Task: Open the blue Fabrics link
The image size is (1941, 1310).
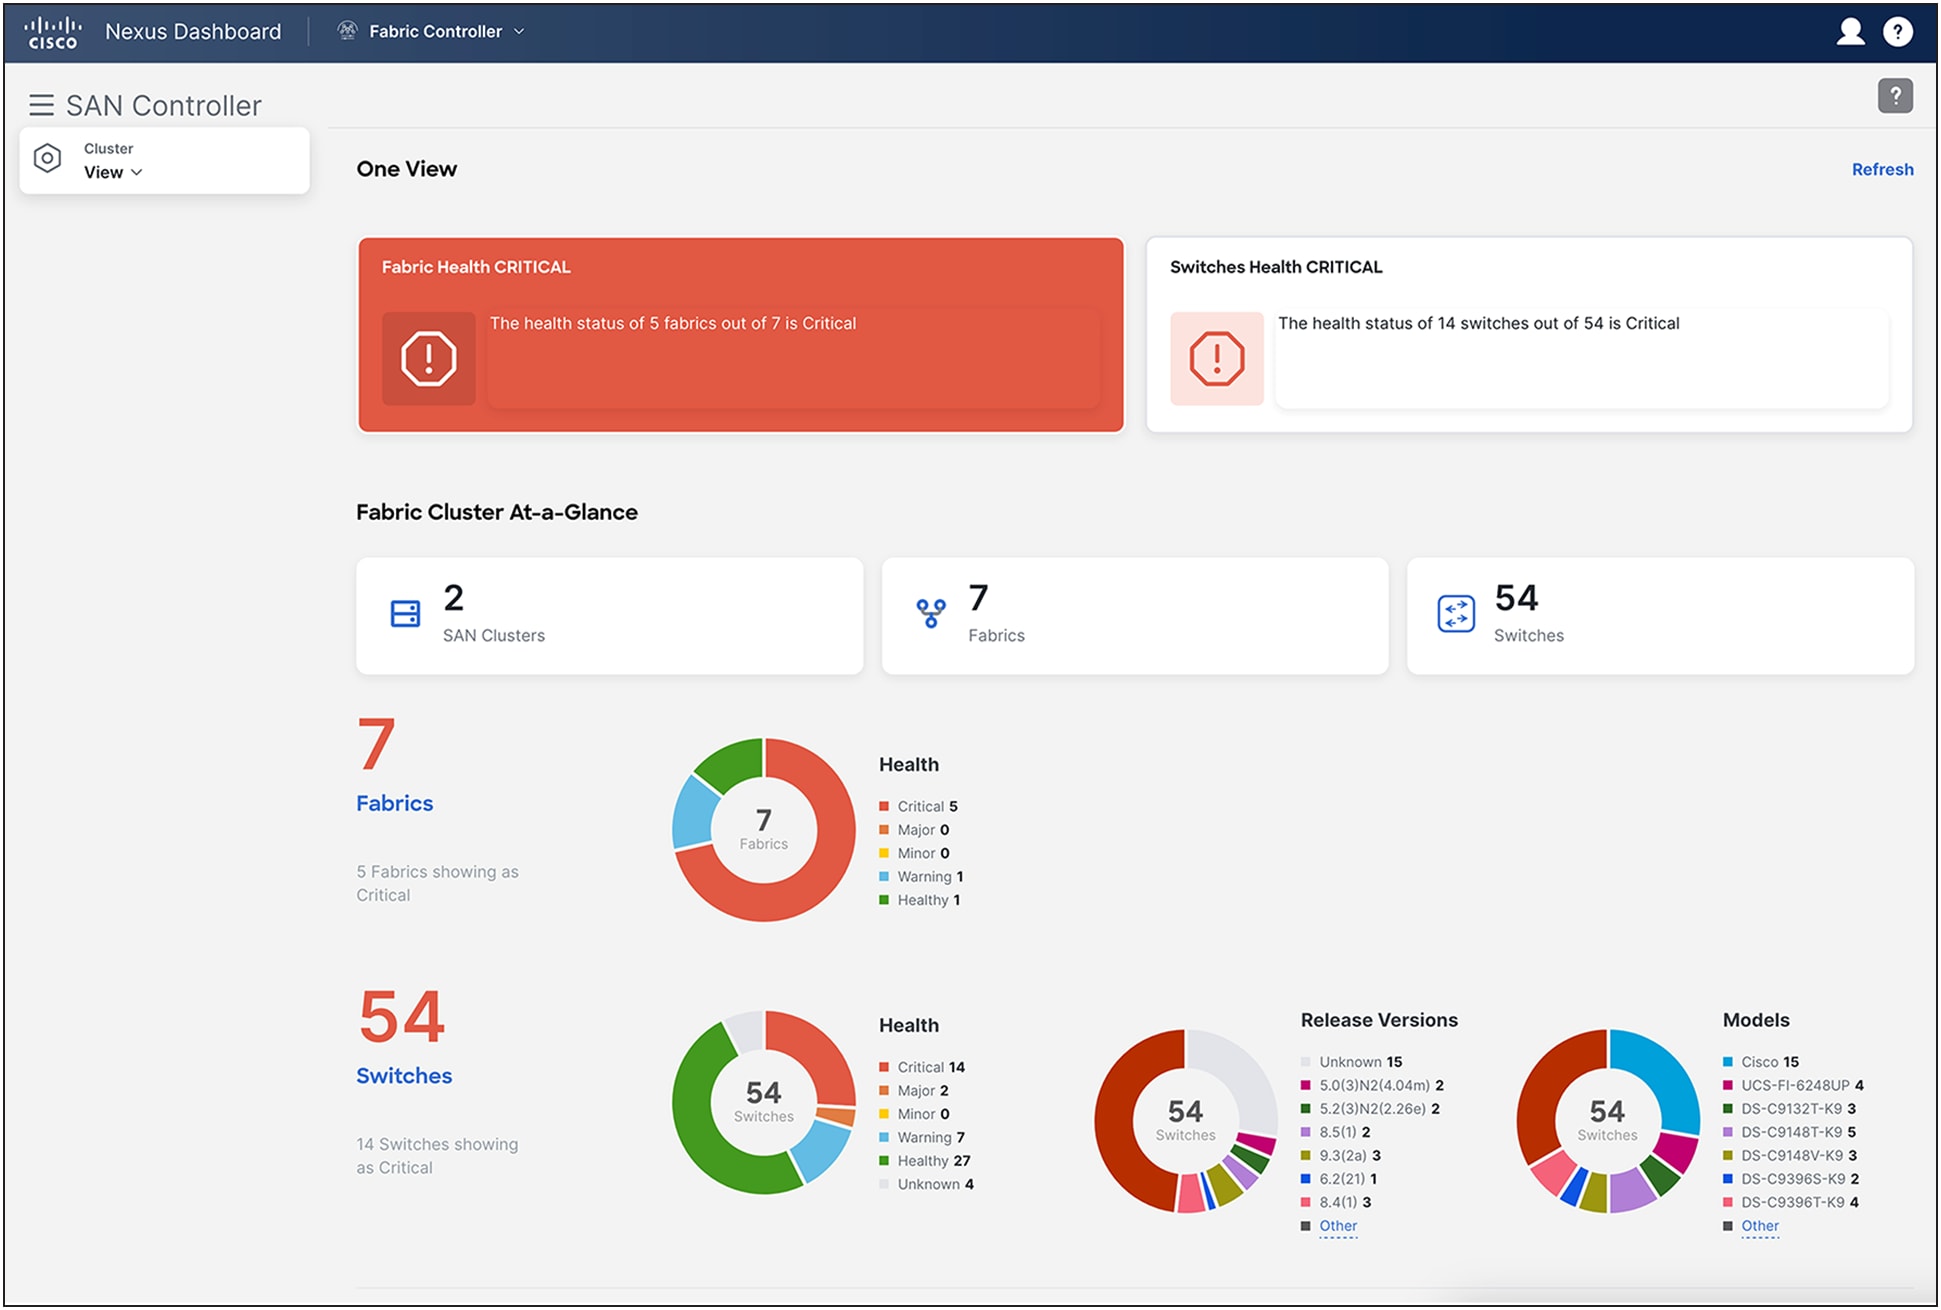Action: click(395, 803)
